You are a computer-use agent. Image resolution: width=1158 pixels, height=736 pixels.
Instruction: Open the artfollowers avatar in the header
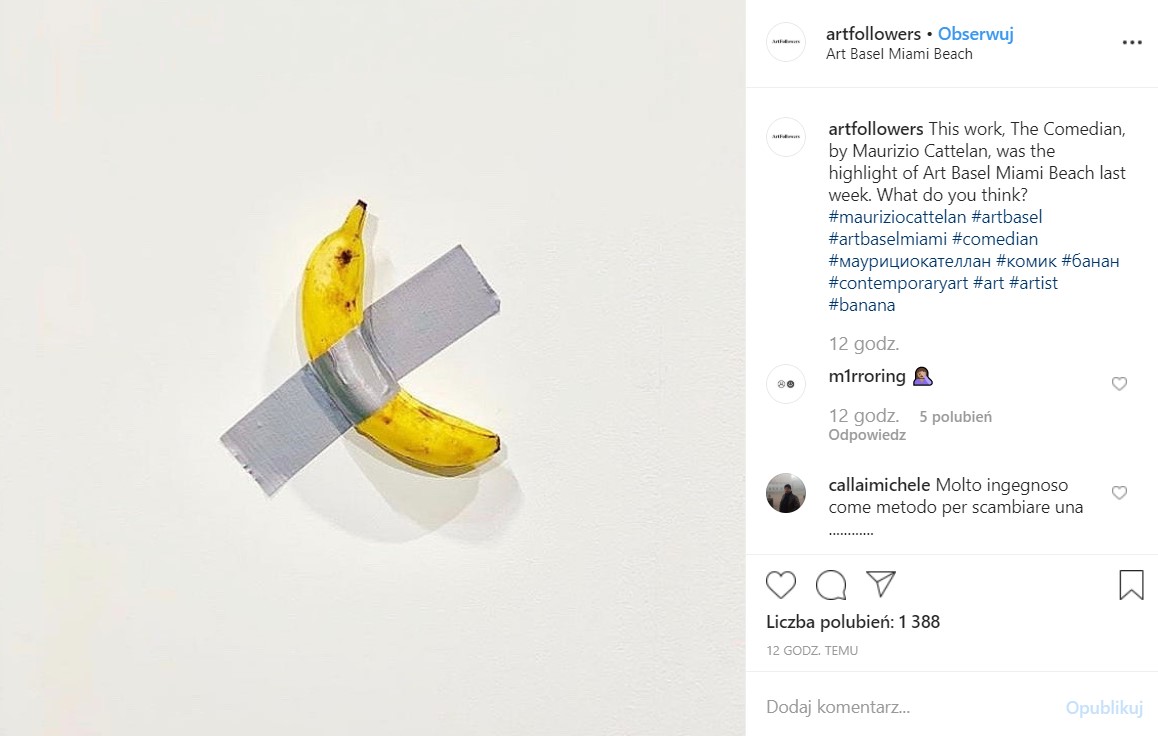pyautogui.click(x=786, y=42)
